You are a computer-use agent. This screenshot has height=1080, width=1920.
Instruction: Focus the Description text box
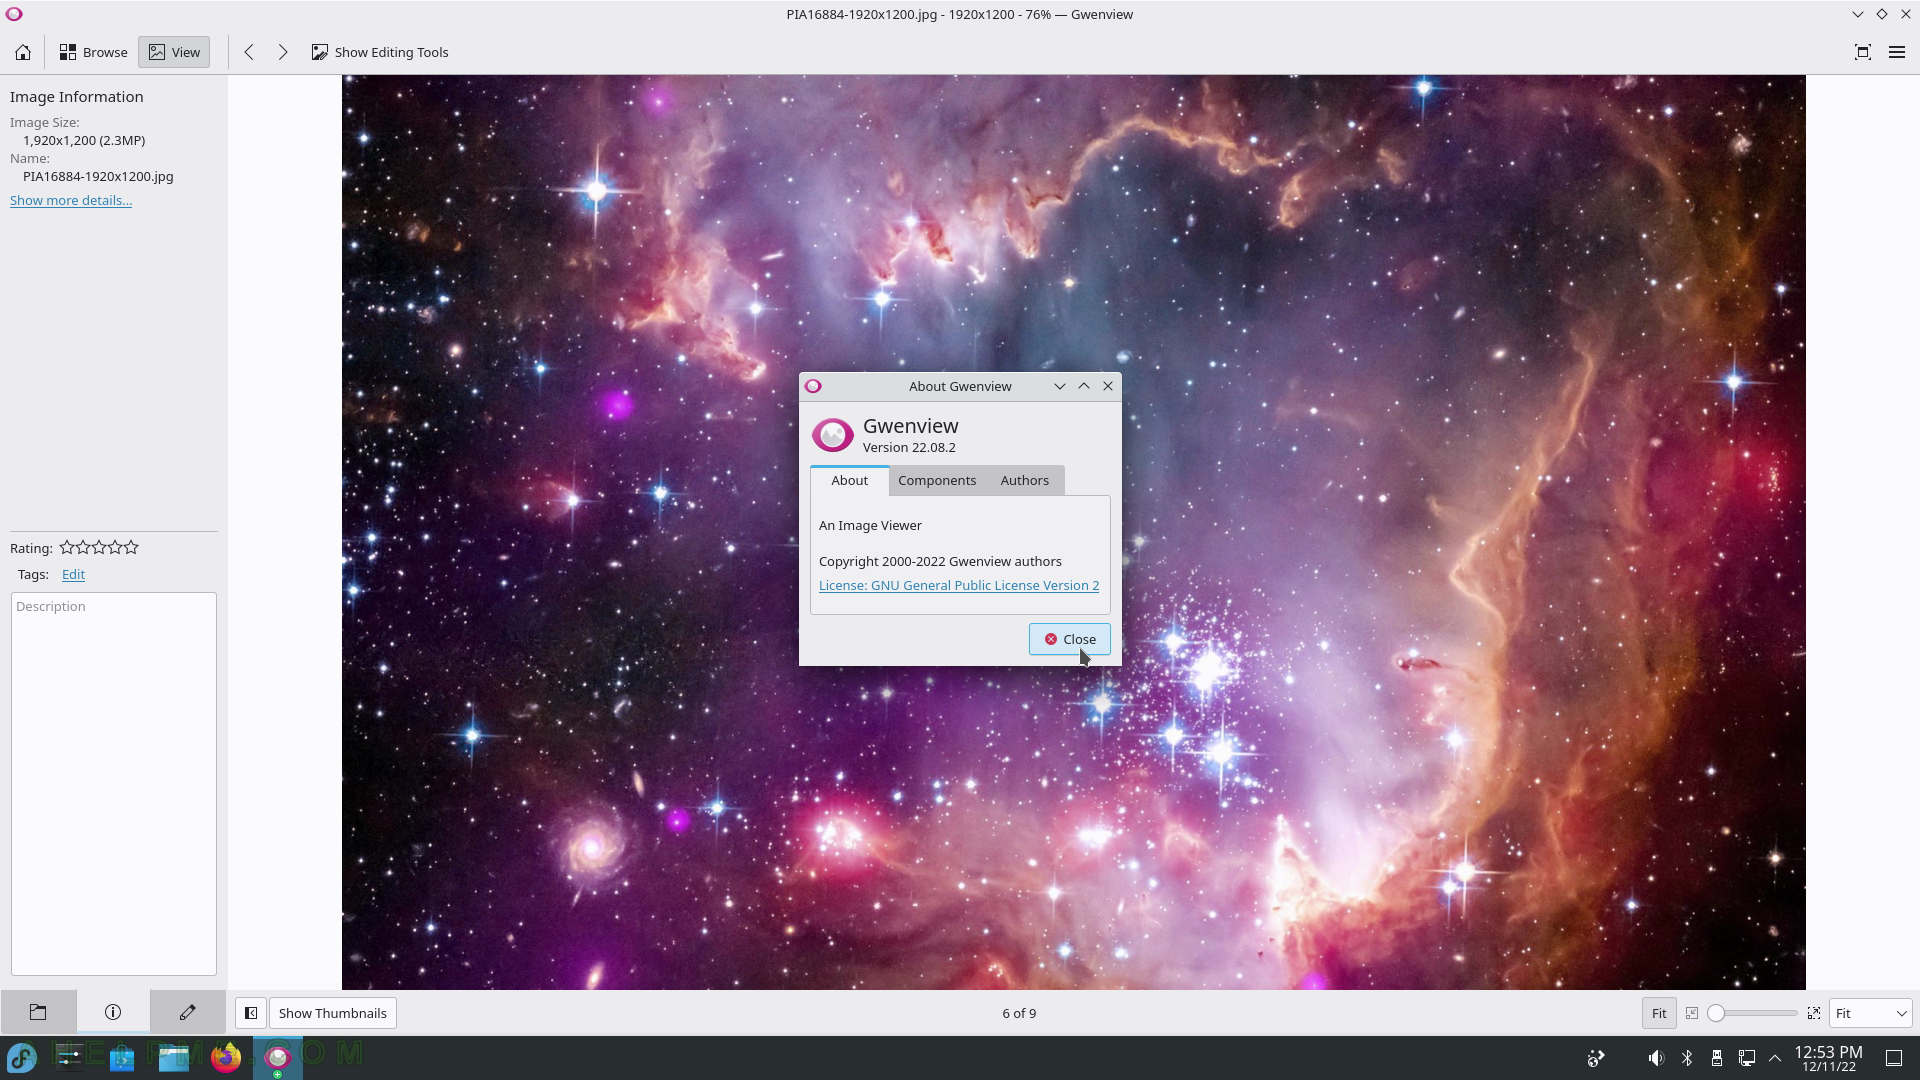pos(114,784)
